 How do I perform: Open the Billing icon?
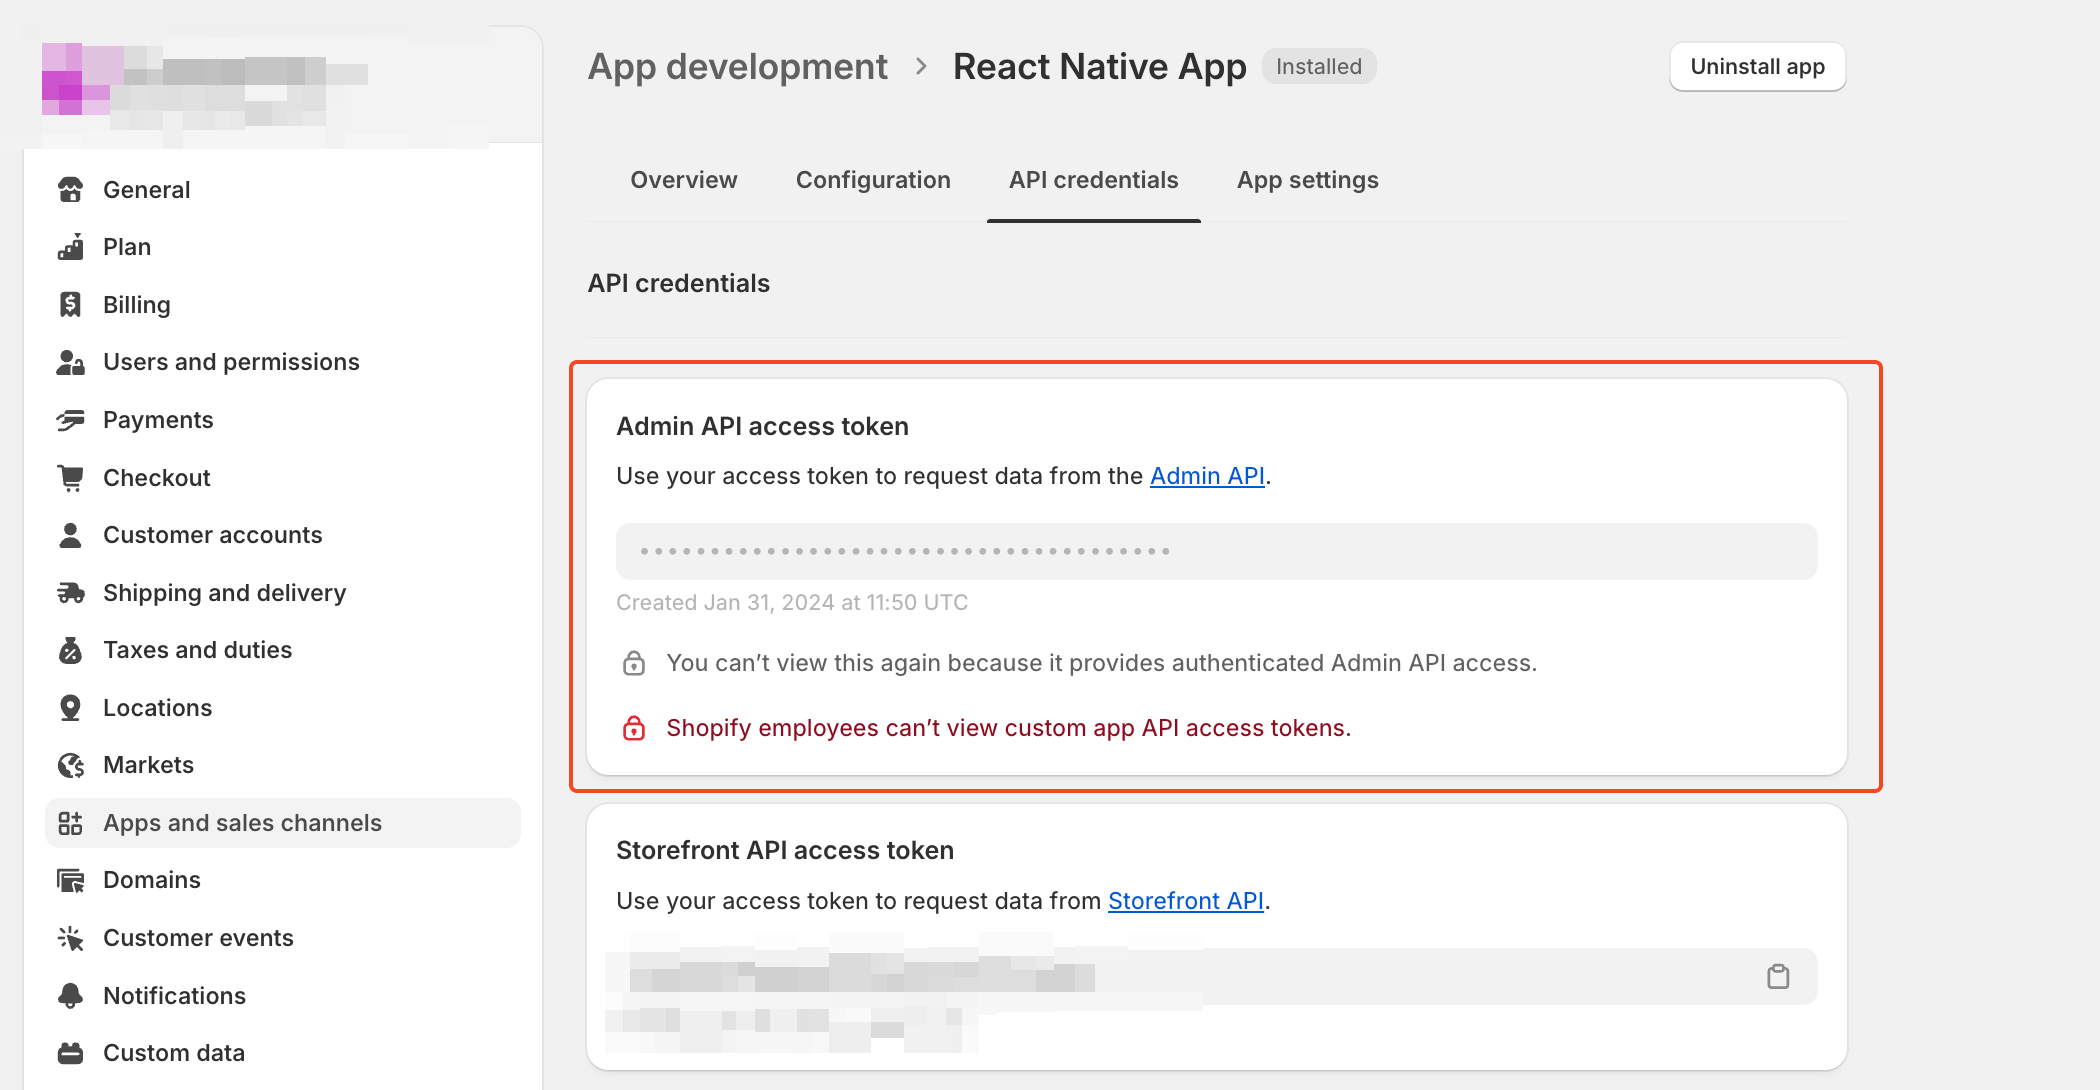(70, 304)
